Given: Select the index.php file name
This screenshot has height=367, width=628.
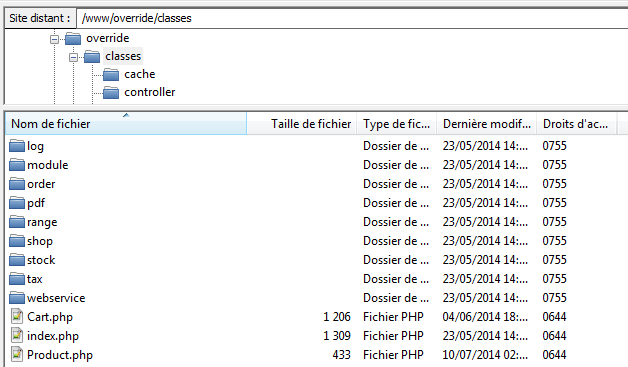Looking at the screenshot, I should 53,336.
